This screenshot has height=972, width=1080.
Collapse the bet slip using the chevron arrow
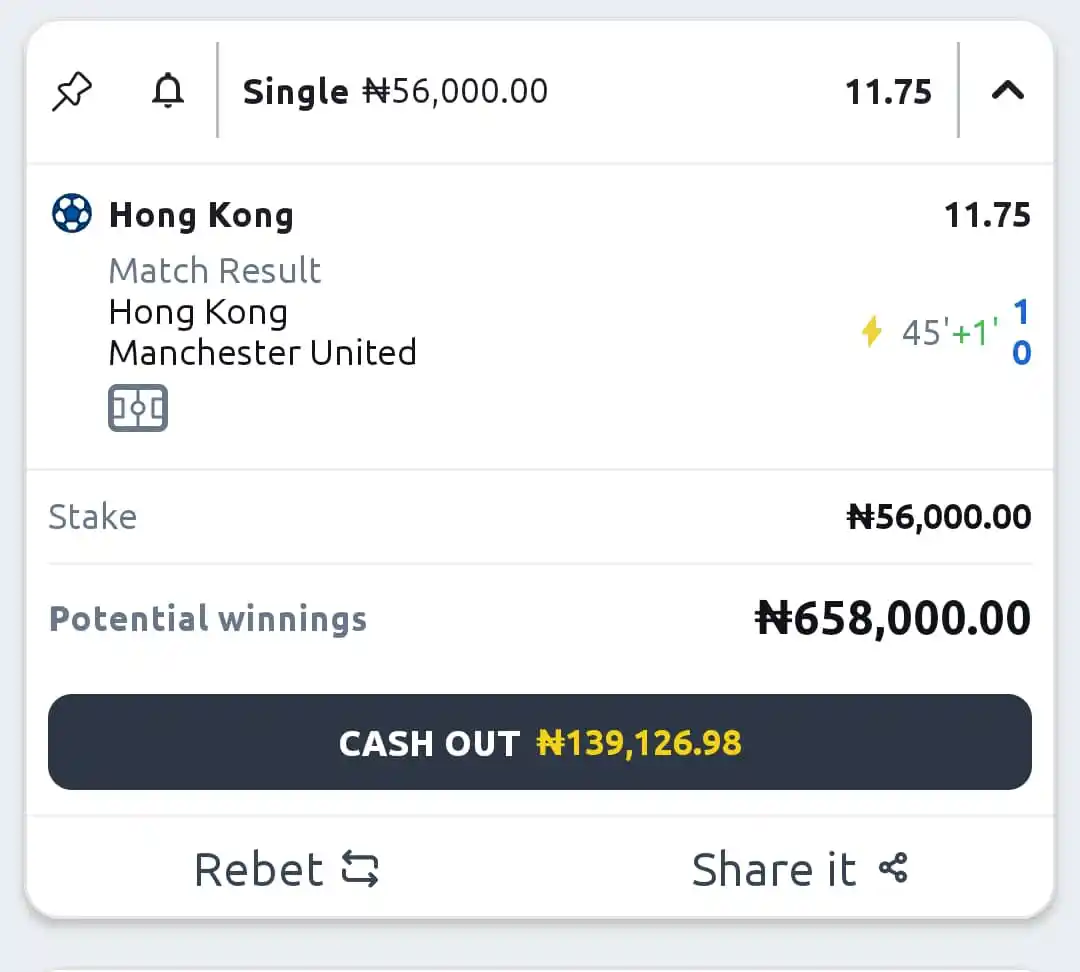point(1008,90)
